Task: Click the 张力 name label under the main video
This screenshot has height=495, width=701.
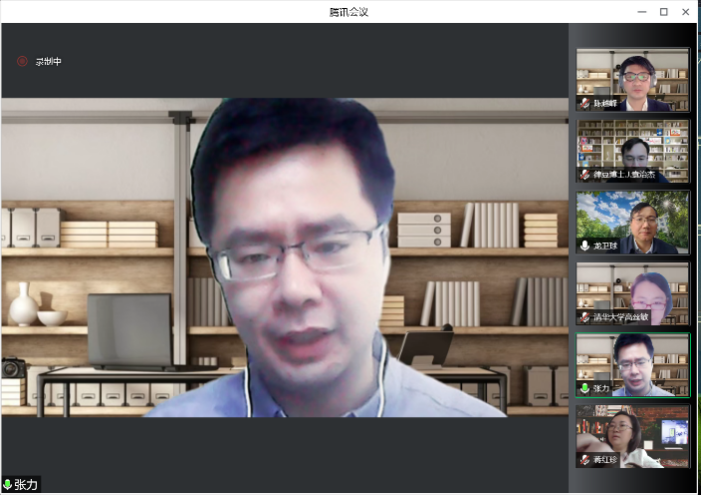Action: (26, 485)
